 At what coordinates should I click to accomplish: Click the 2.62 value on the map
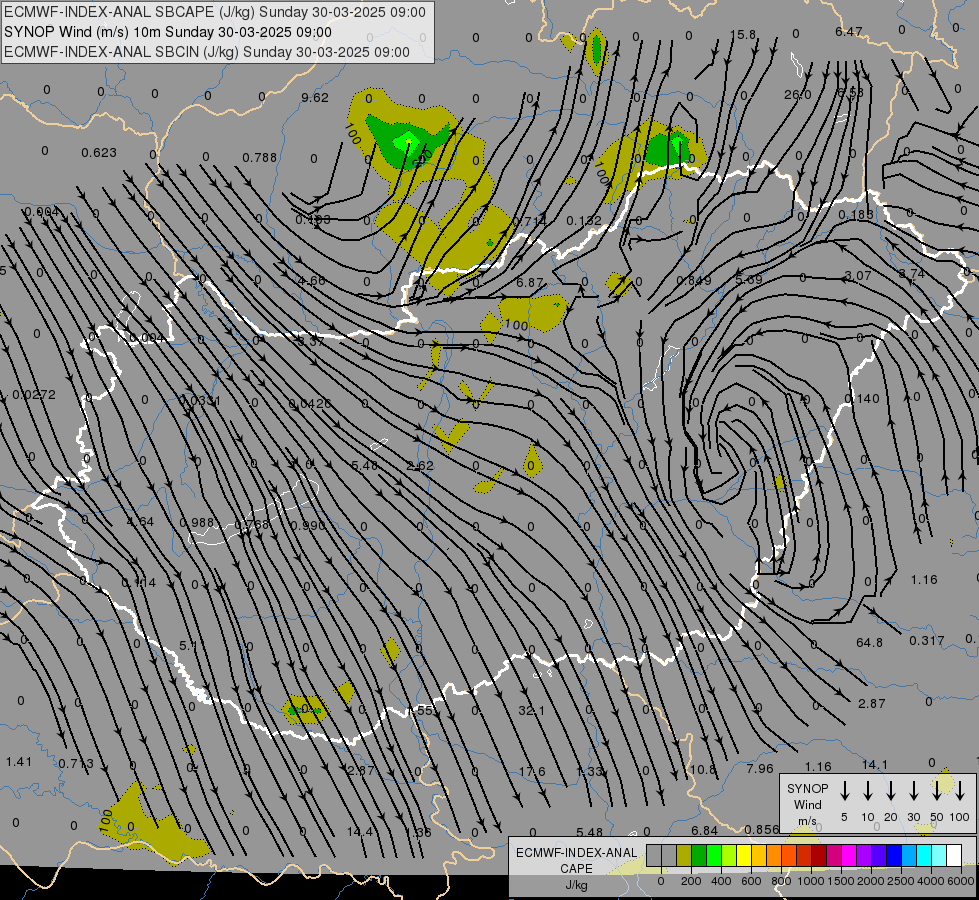[420, 465]
